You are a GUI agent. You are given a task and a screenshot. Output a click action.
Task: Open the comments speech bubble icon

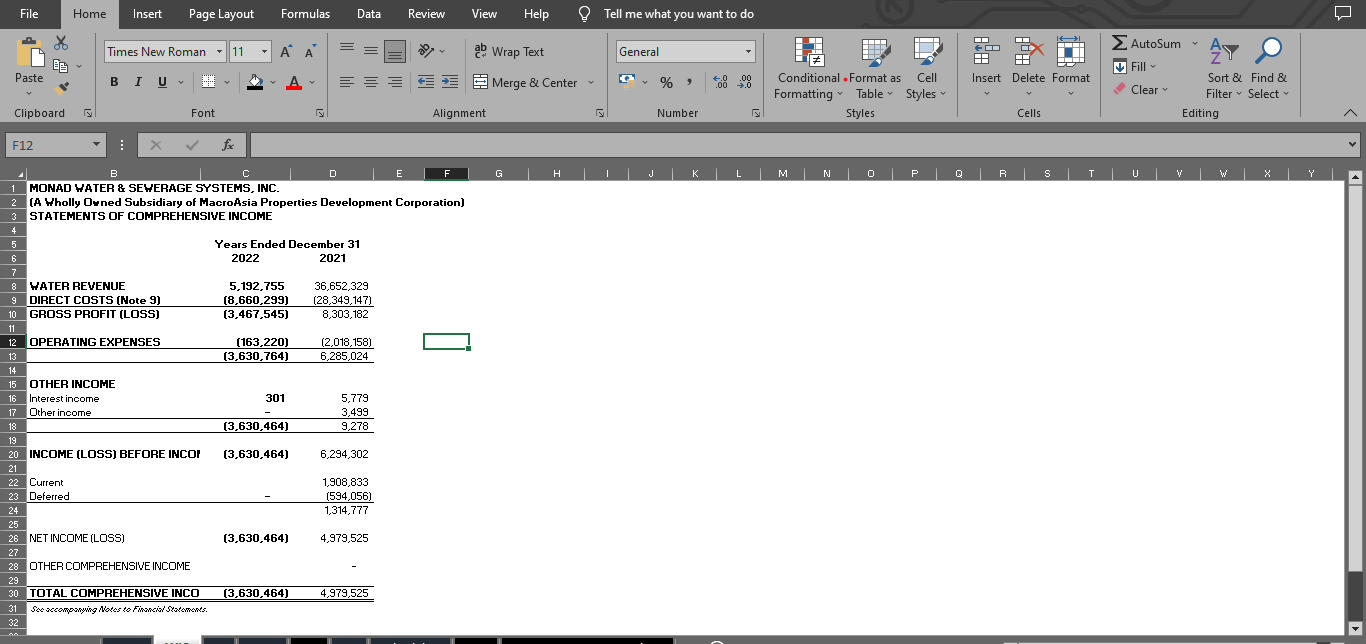coord(1342,14)
